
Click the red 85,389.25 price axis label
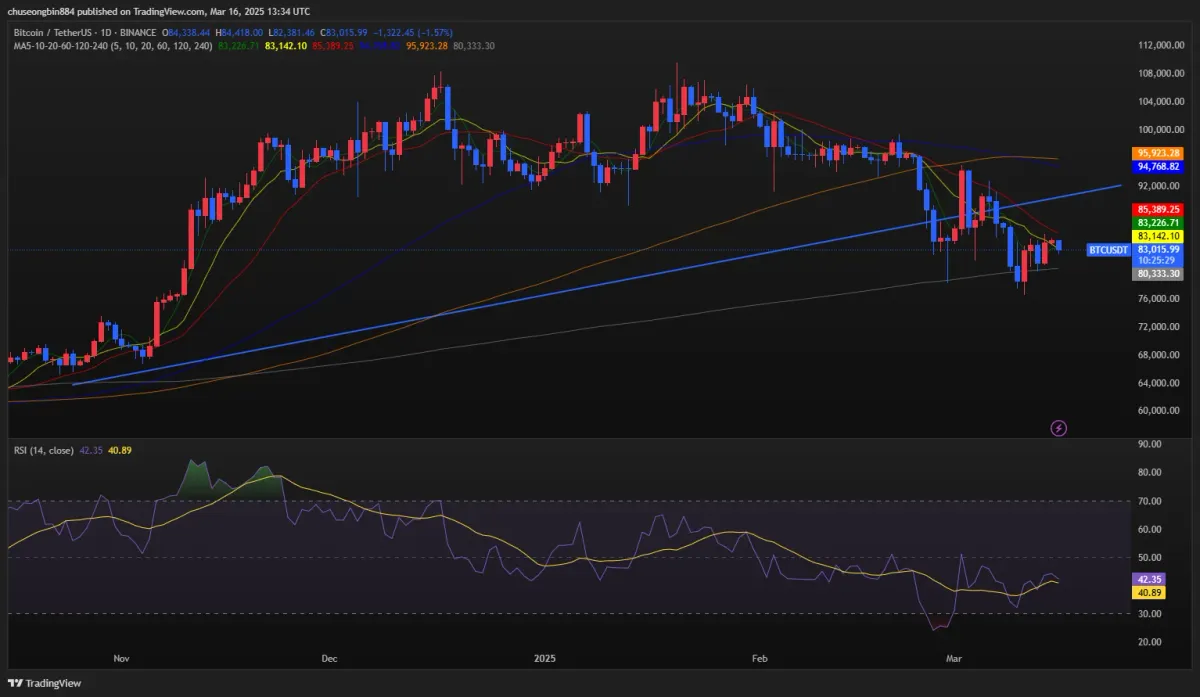[1157, 209]
